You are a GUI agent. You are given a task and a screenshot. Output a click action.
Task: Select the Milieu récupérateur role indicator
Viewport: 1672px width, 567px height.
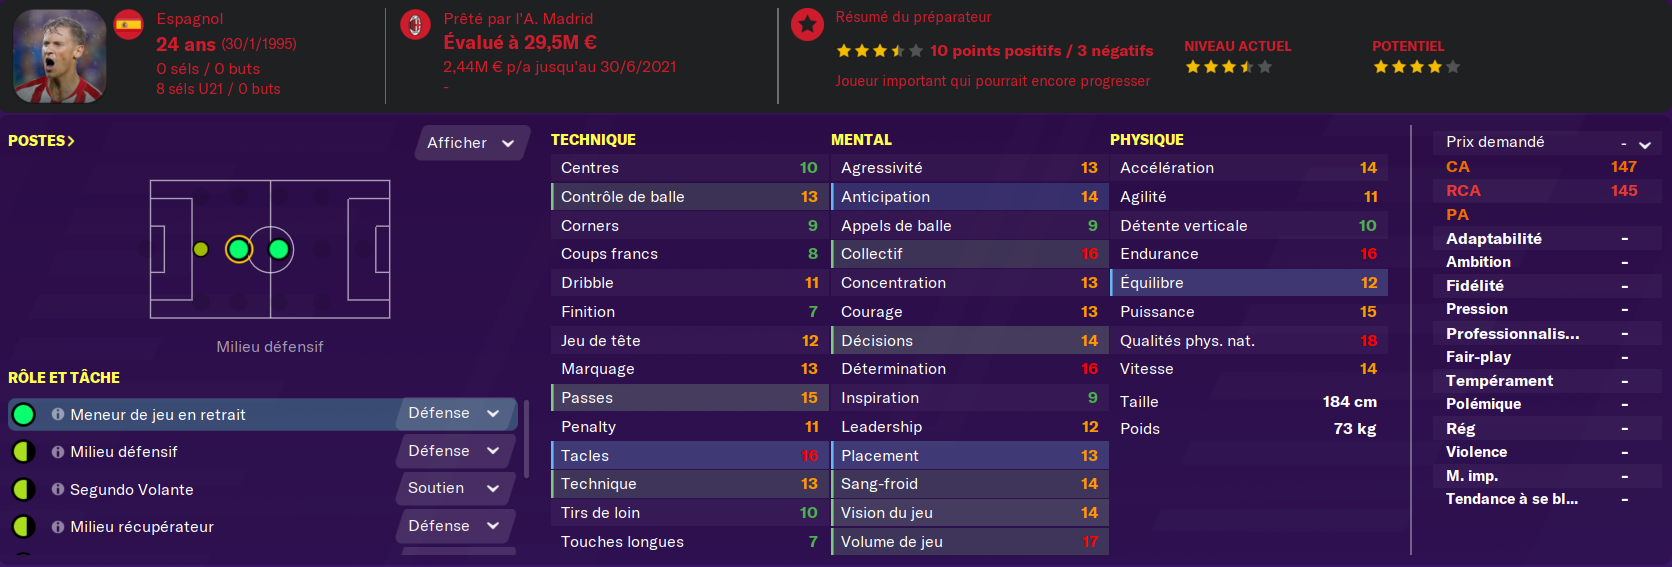[24, 526]
